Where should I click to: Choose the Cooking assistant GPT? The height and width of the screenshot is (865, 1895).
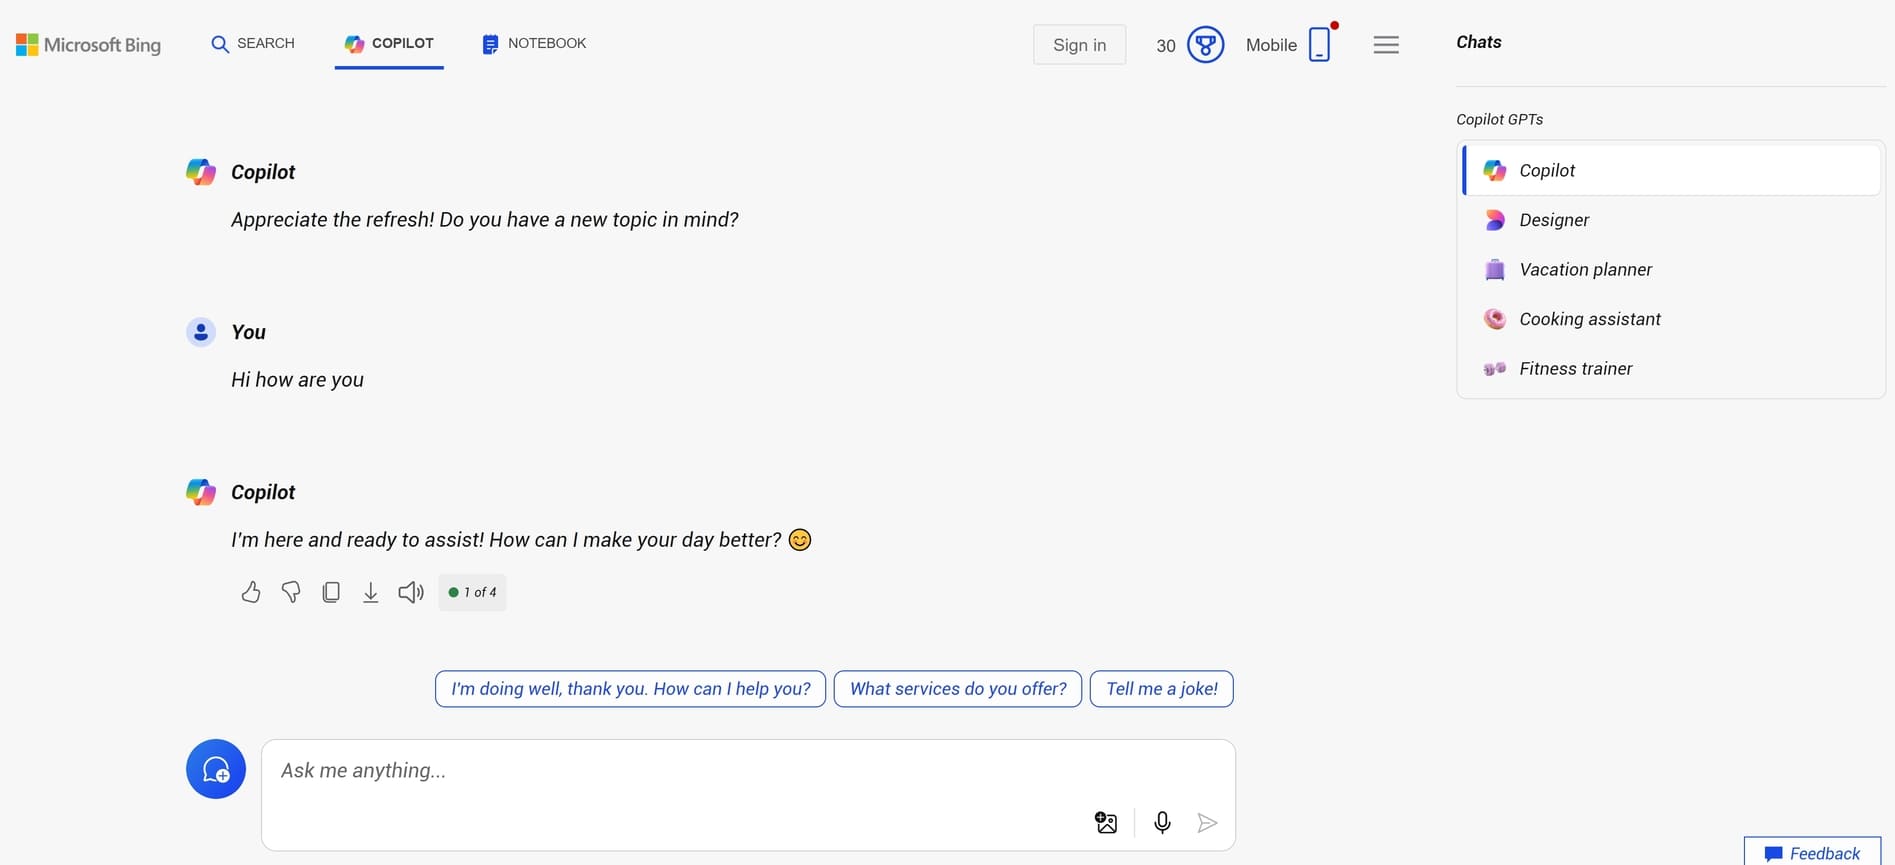1589,318
